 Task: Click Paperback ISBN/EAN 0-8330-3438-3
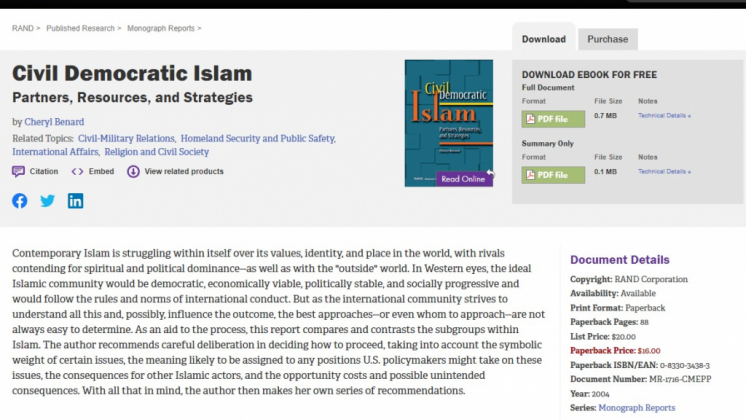tap(640, 365)
